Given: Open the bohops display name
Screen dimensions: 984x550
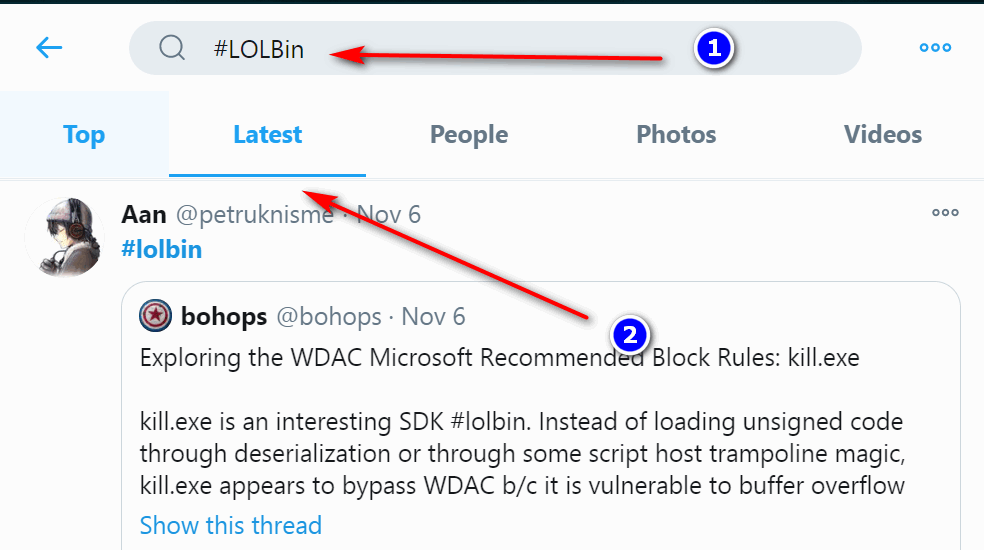Looking at the screenshot, I should 224,317.
